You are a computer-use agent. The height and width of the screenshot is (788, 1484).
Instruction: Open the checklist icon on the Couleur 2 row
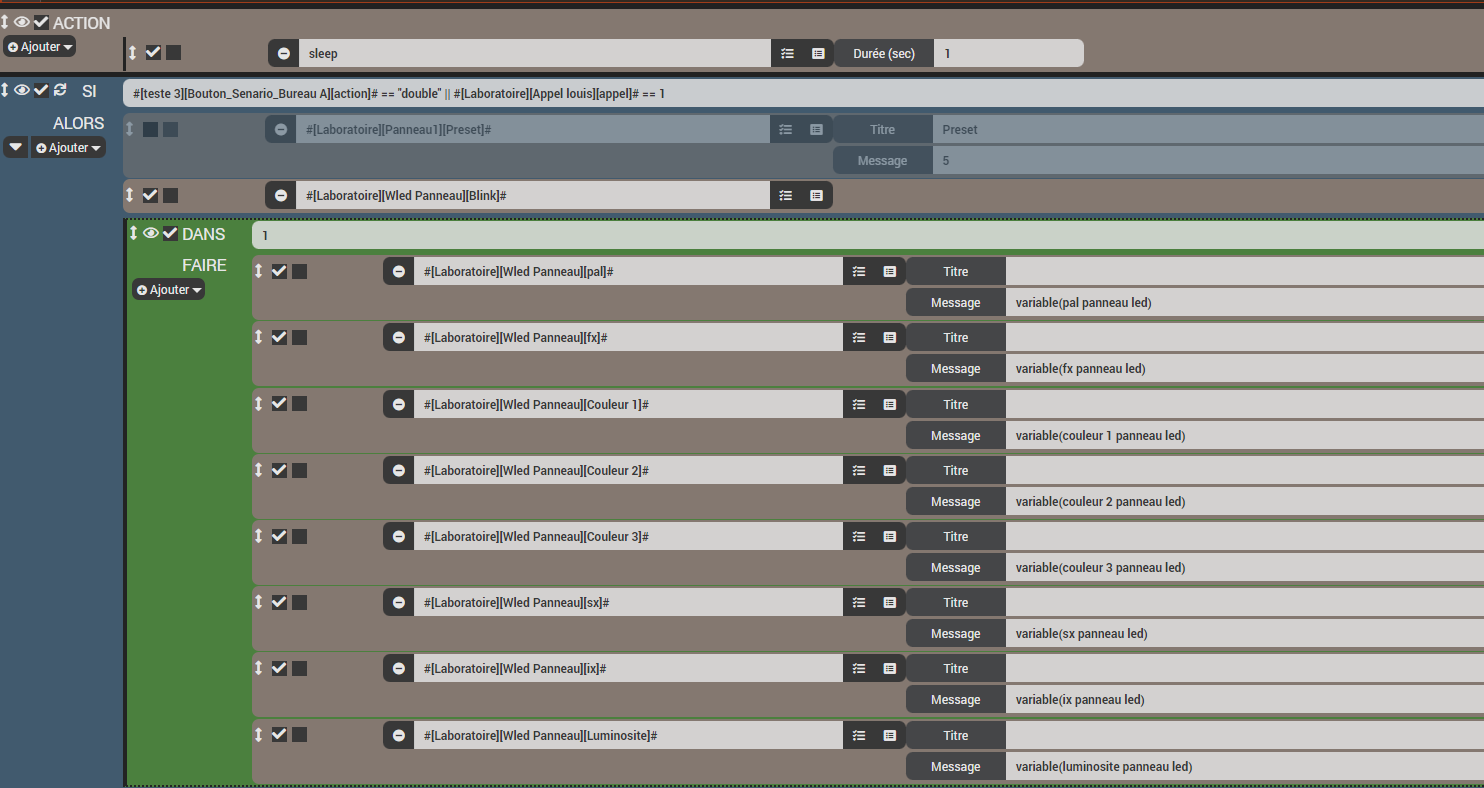pos(858,471)
